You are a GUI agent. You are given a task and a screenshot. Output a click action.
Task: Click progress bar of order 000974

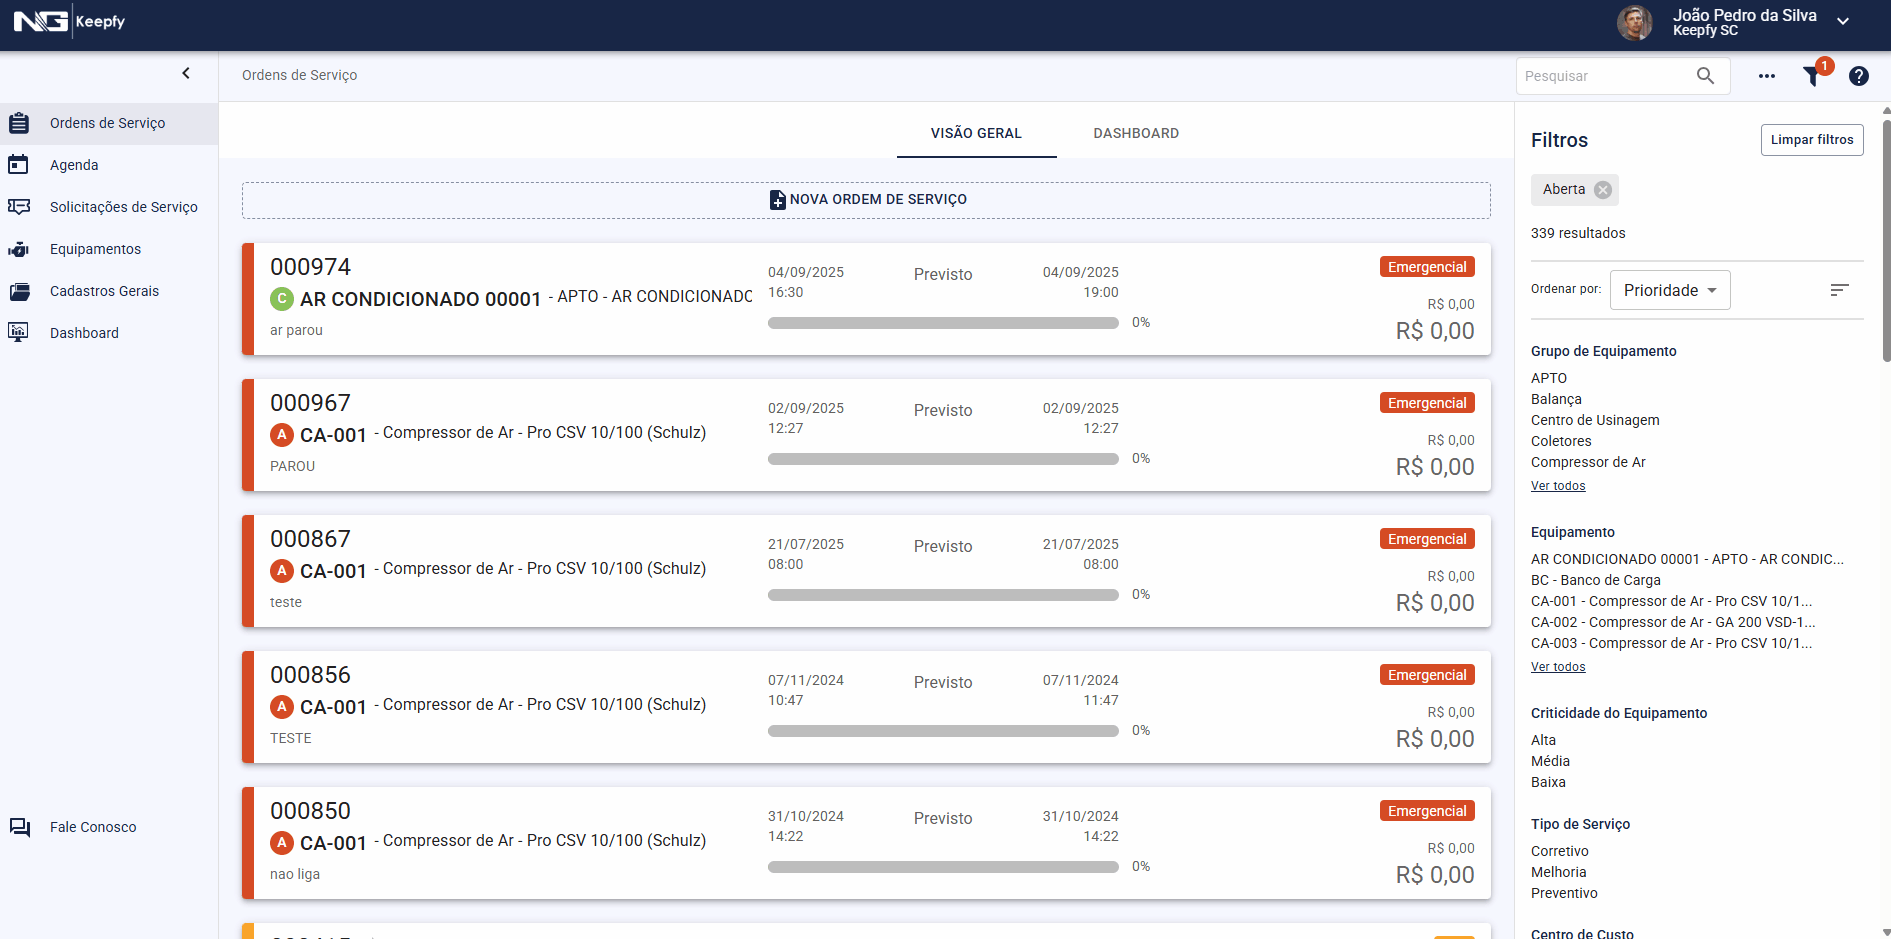click(x=942, y=323)
